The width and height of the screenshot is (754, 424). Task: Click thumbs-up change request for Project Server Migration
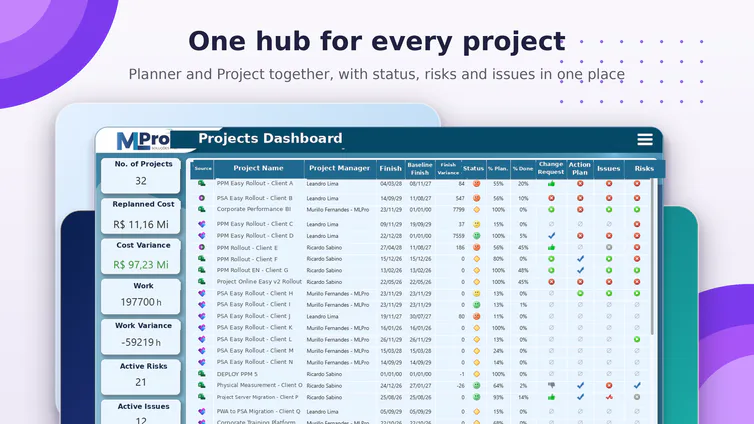pos(551,397)
